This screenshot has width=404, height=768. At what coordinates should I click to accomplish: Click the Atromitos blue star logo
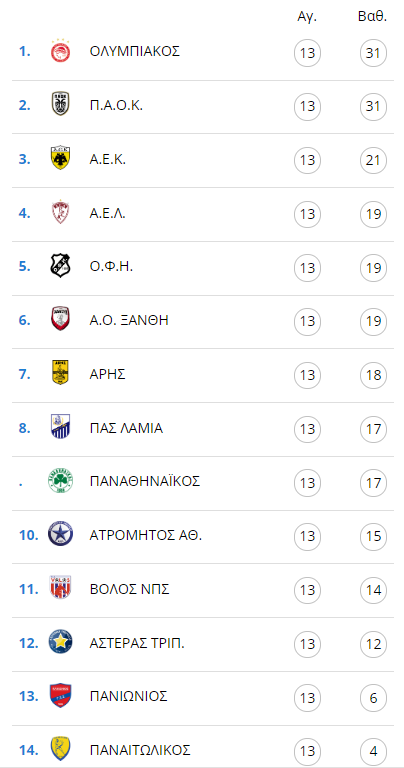61,535
